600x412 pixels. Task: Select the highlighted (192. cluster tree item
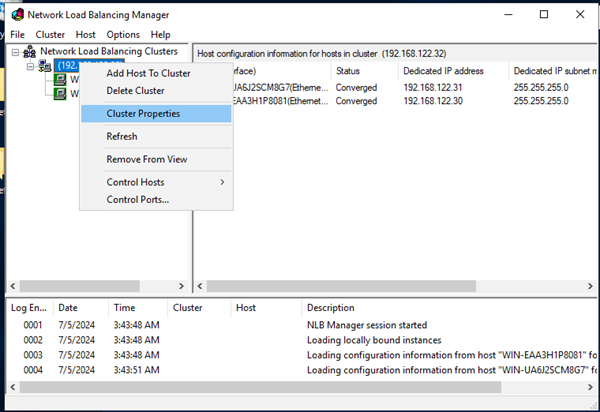pyautogui.click(x=67, y=66)
